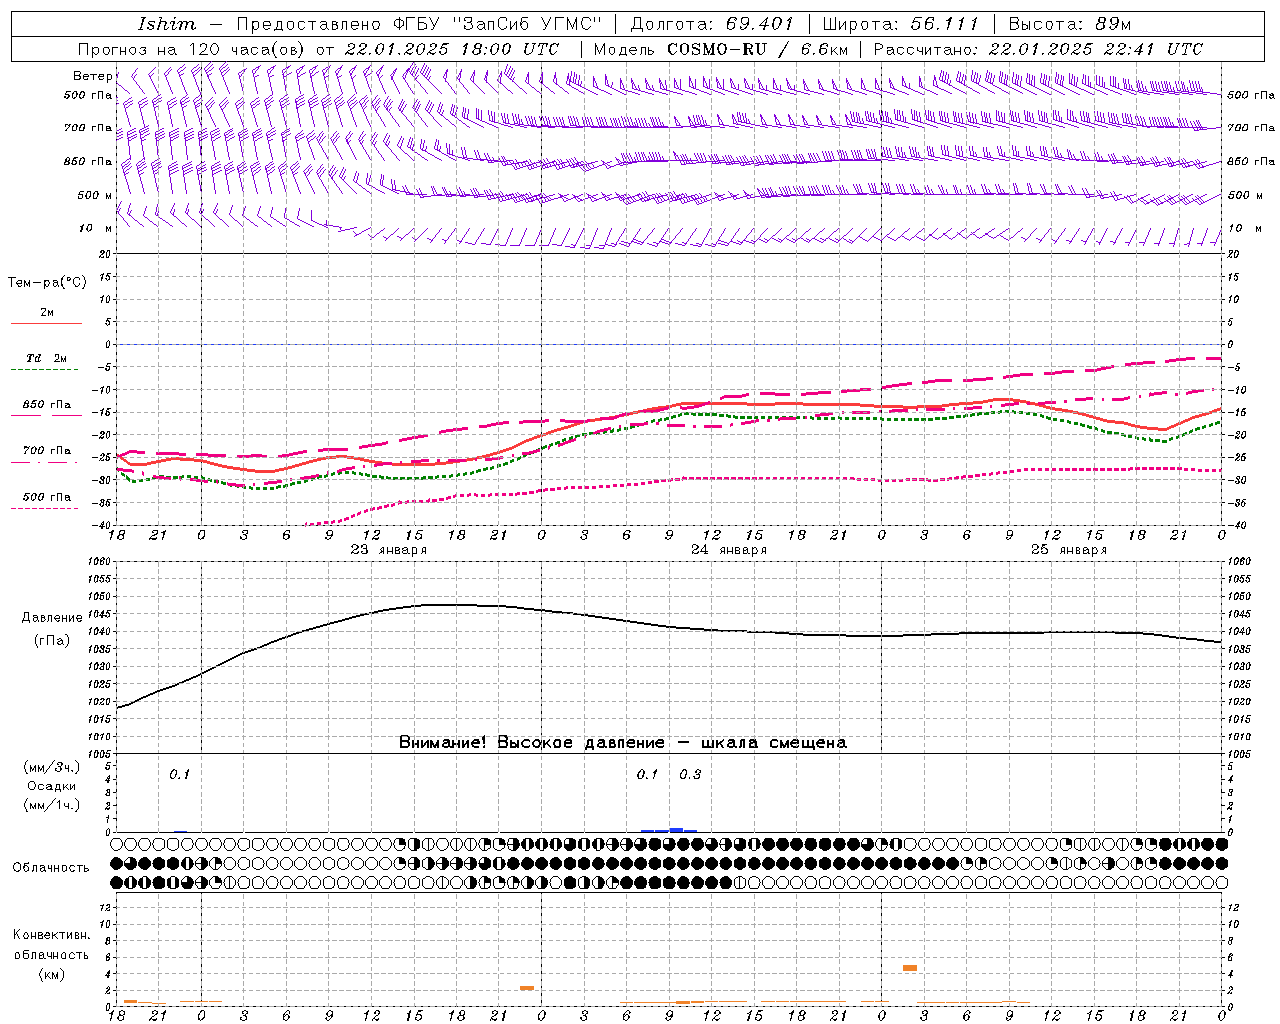Viewport: 1280px width, 1024px height.
Task: Click the Широта: 56.111 field
Action: click(900, 24)
